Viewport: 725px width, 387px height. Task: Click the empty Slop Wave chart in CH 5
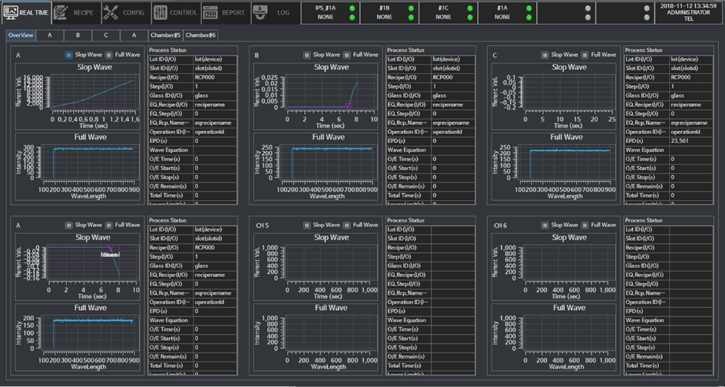coord(316,267)
